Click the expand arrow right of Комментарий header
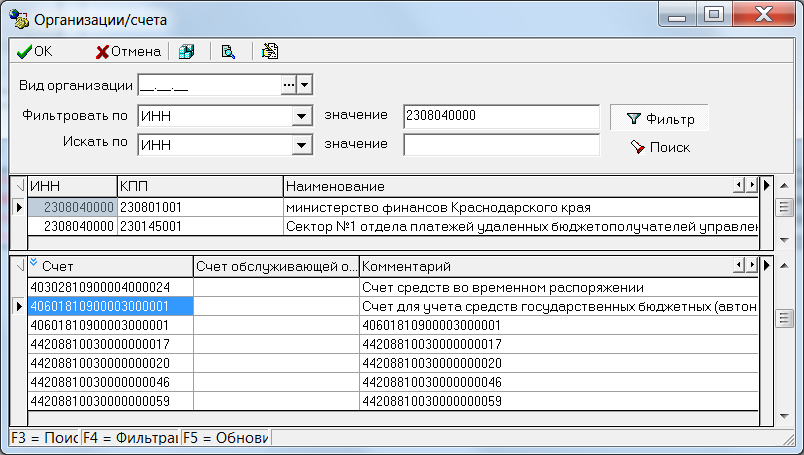 [x=765, y=266]
